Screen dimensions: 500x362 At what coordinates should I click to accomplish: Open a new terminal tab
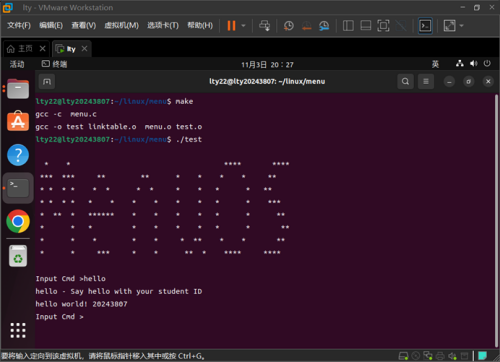[47, 82]
